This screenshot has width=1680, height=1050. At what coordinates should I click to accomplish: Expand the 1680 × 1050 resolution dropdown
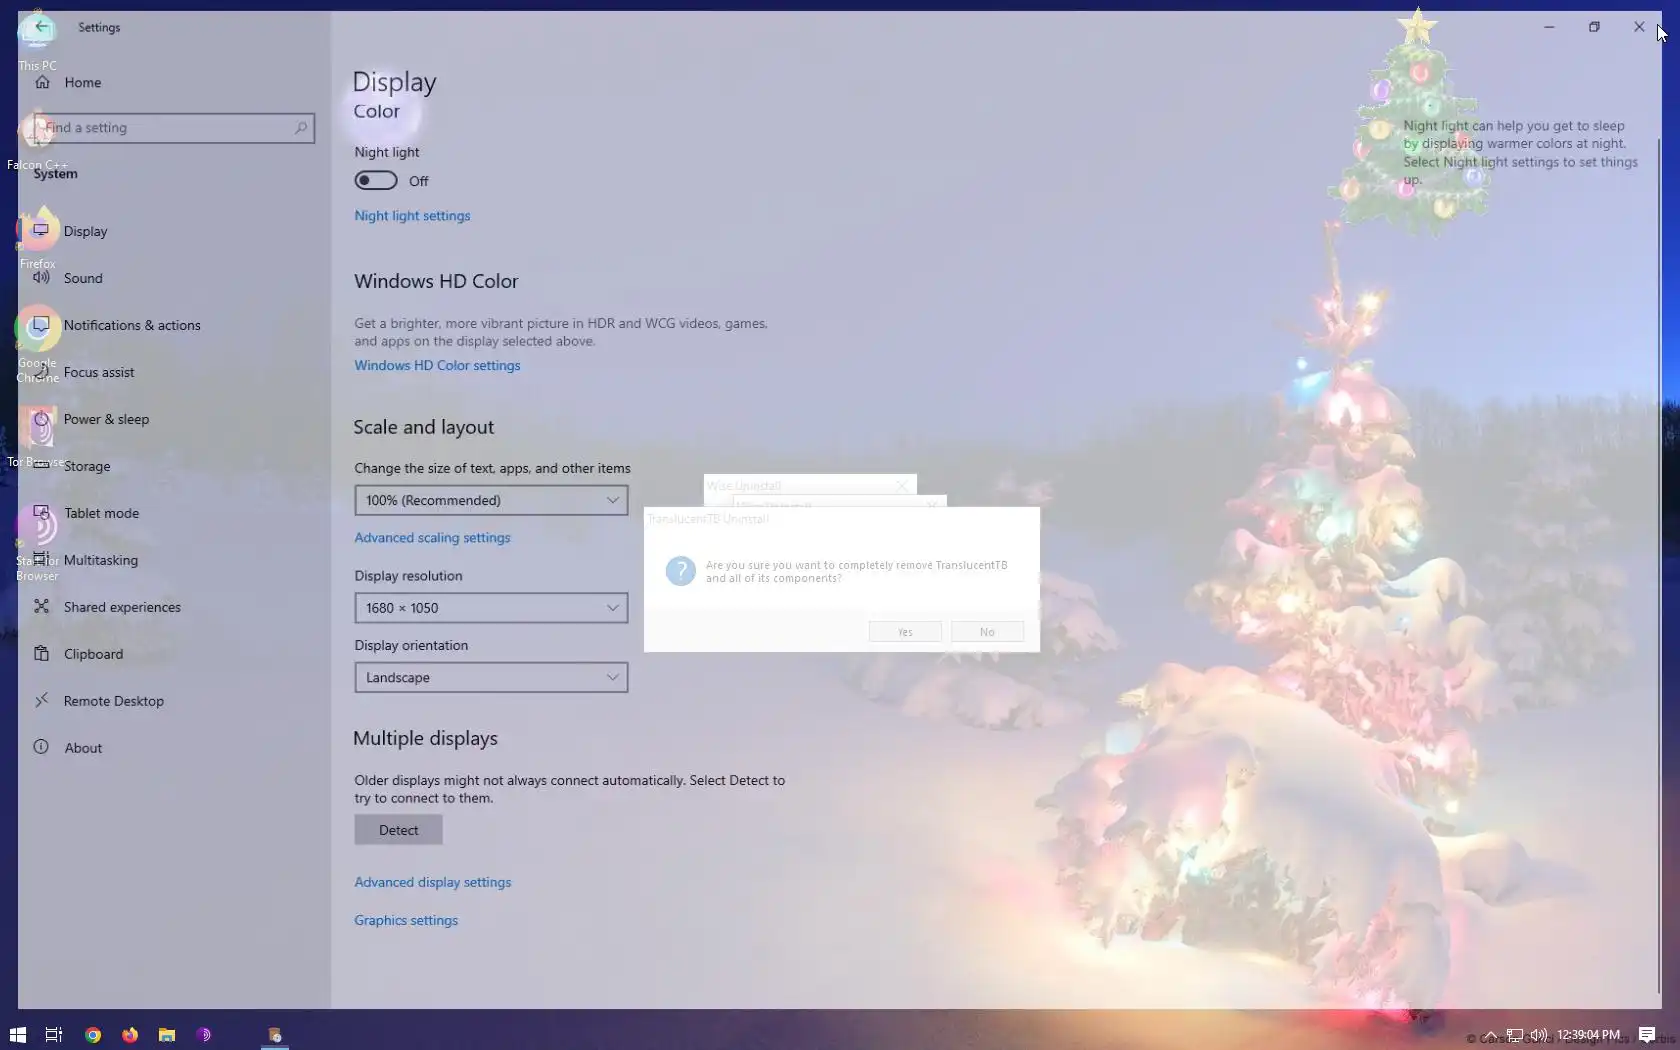[x=491, y=608]
